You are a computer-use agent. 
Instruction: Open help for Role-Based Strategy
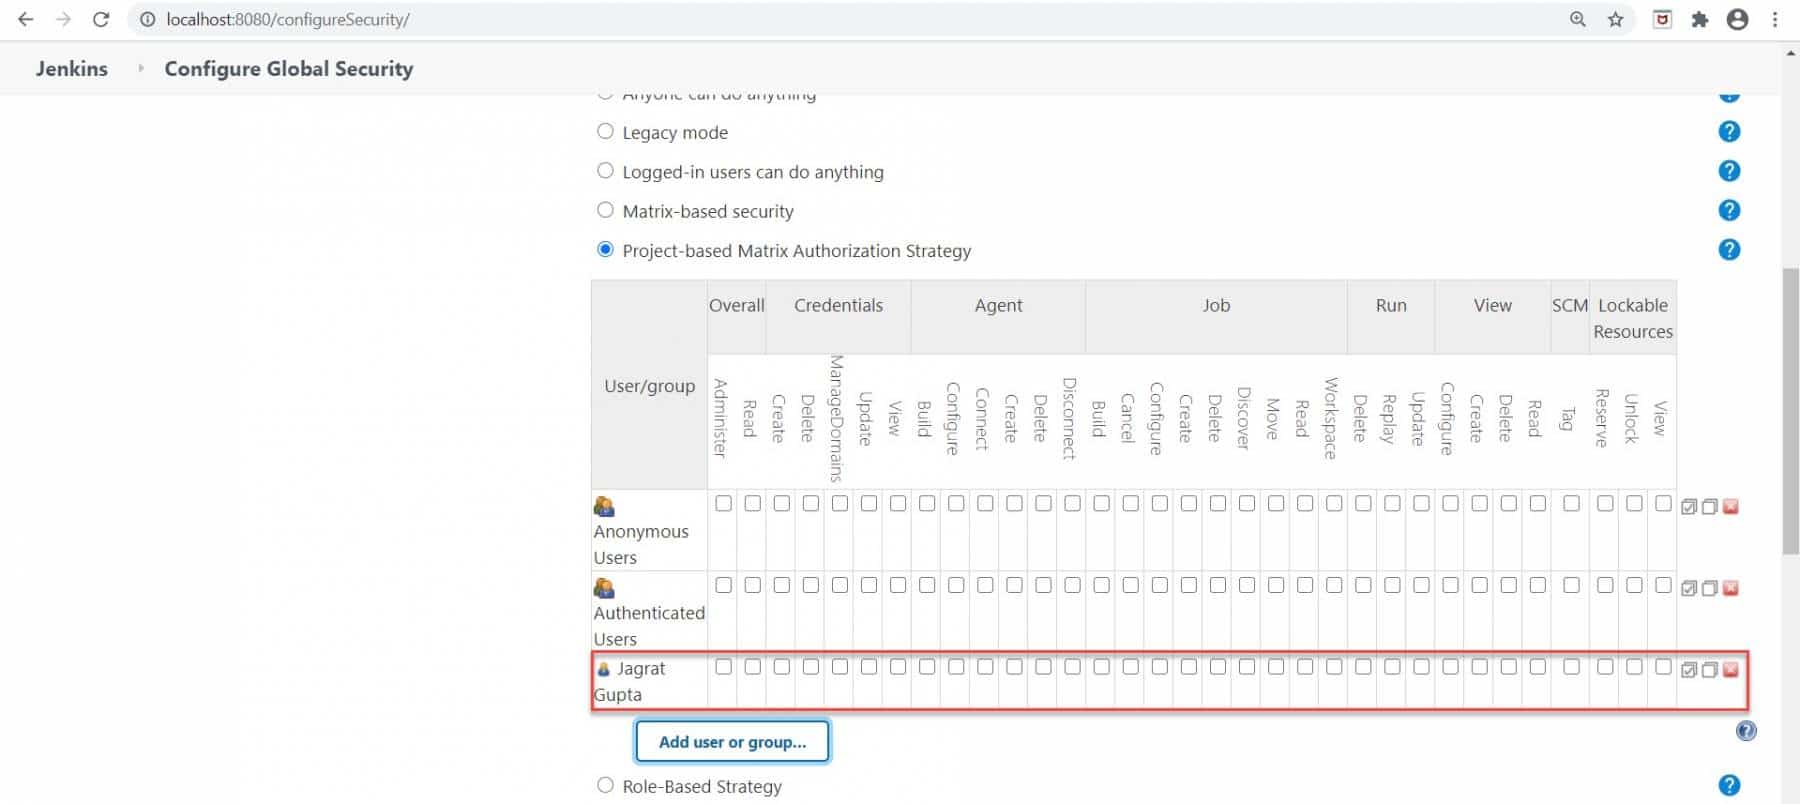pyautogui.click(x=1729, y=786)
